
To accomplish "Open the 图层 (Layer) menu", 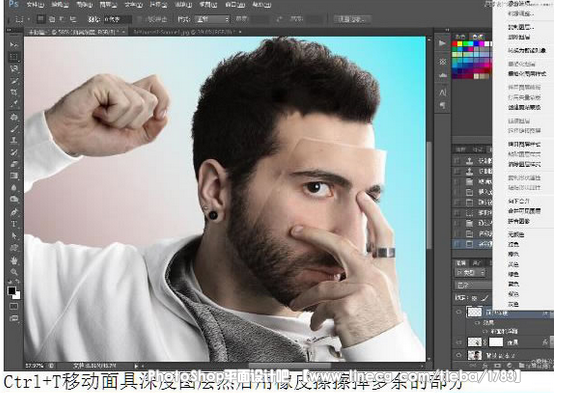I will click(109, 5).
